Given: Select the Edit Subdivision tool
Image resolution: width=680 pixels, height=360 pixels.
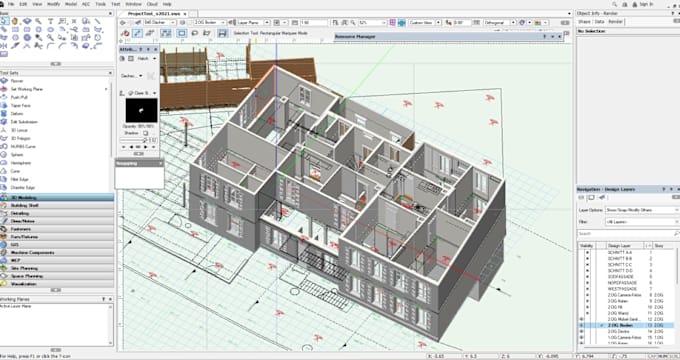Looking at the screenshot, I should (x=24, y=122).
